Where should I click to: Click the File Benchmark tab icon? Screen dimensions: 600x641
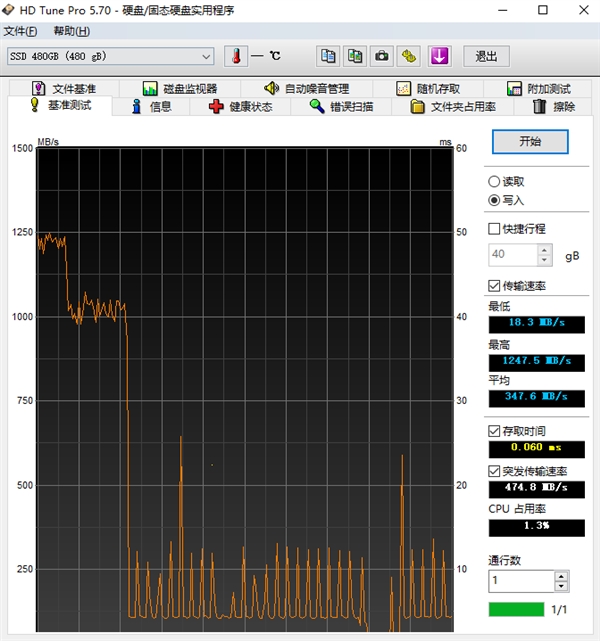tap(38, 88)
